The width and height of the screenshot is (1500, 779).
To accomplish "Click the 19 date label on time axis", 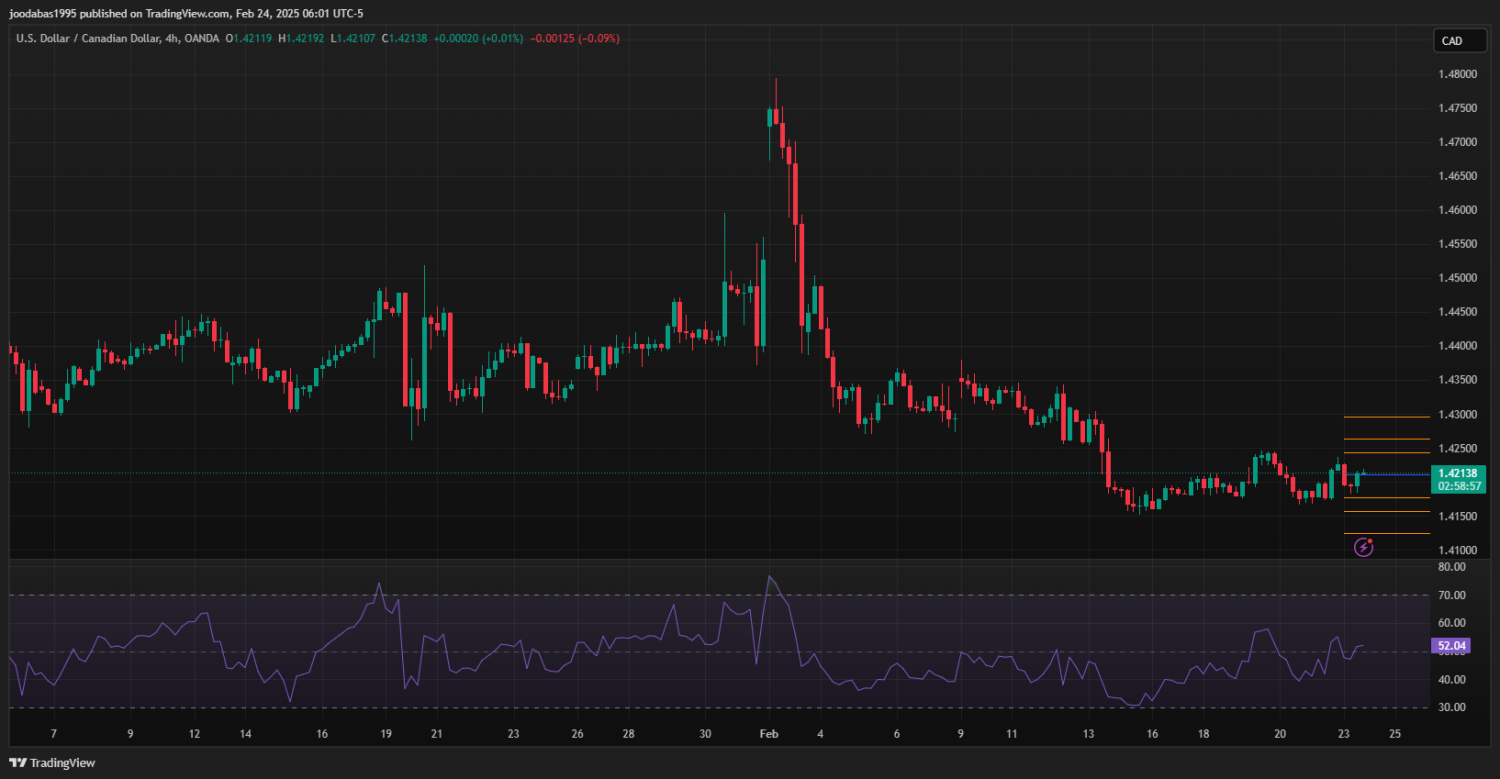I will tap(385, 733).
